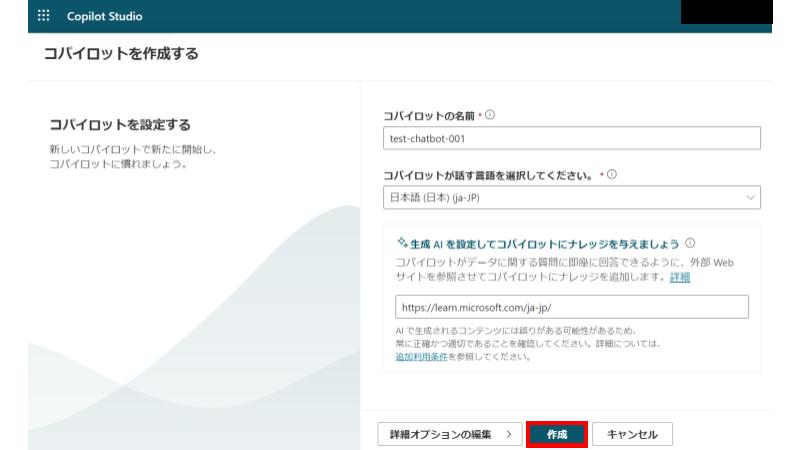Screen dimensions: 800x450
Task: Focus the website URL input field
Action: (x=571, y=307)
